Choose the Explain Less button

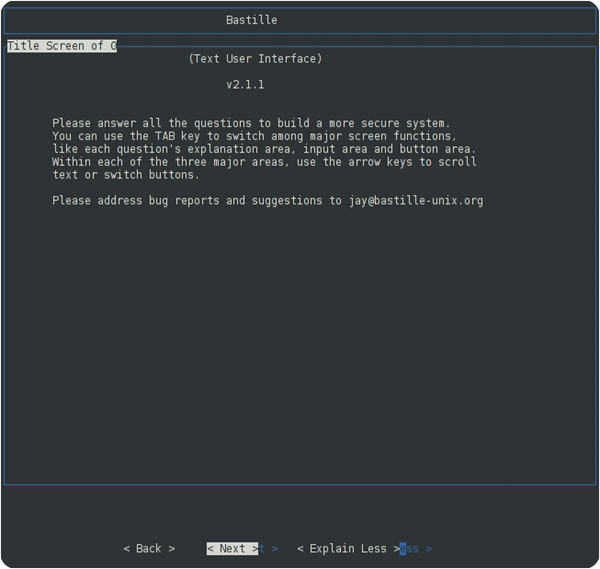pos(348,548)
